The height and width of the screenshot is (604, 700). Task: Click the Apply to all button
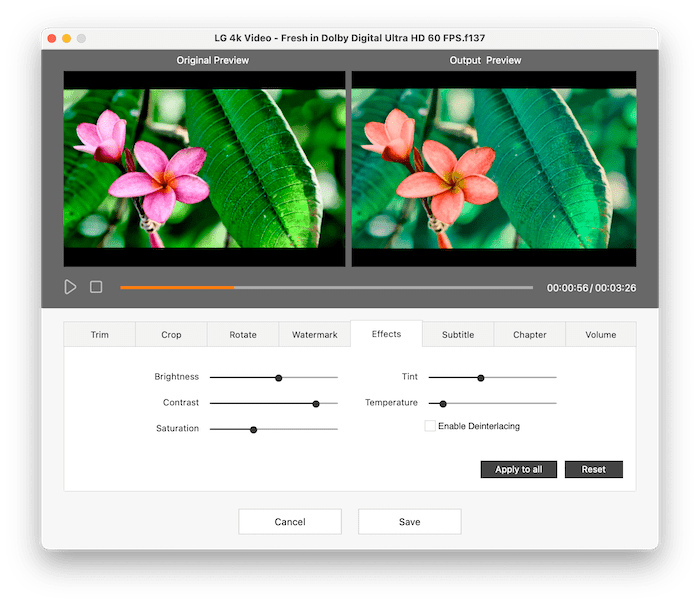point(519,469)
